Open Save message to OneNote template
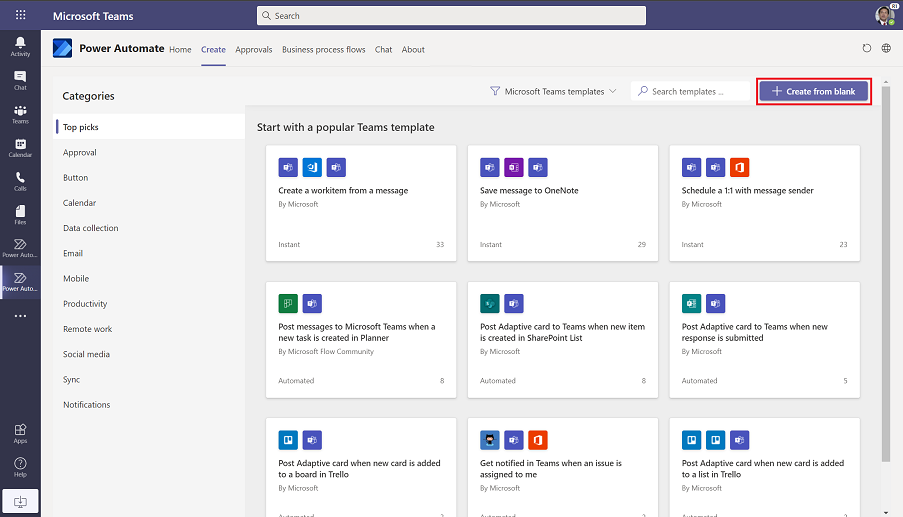The image size is (903, 517). click(x=563, y=203)
